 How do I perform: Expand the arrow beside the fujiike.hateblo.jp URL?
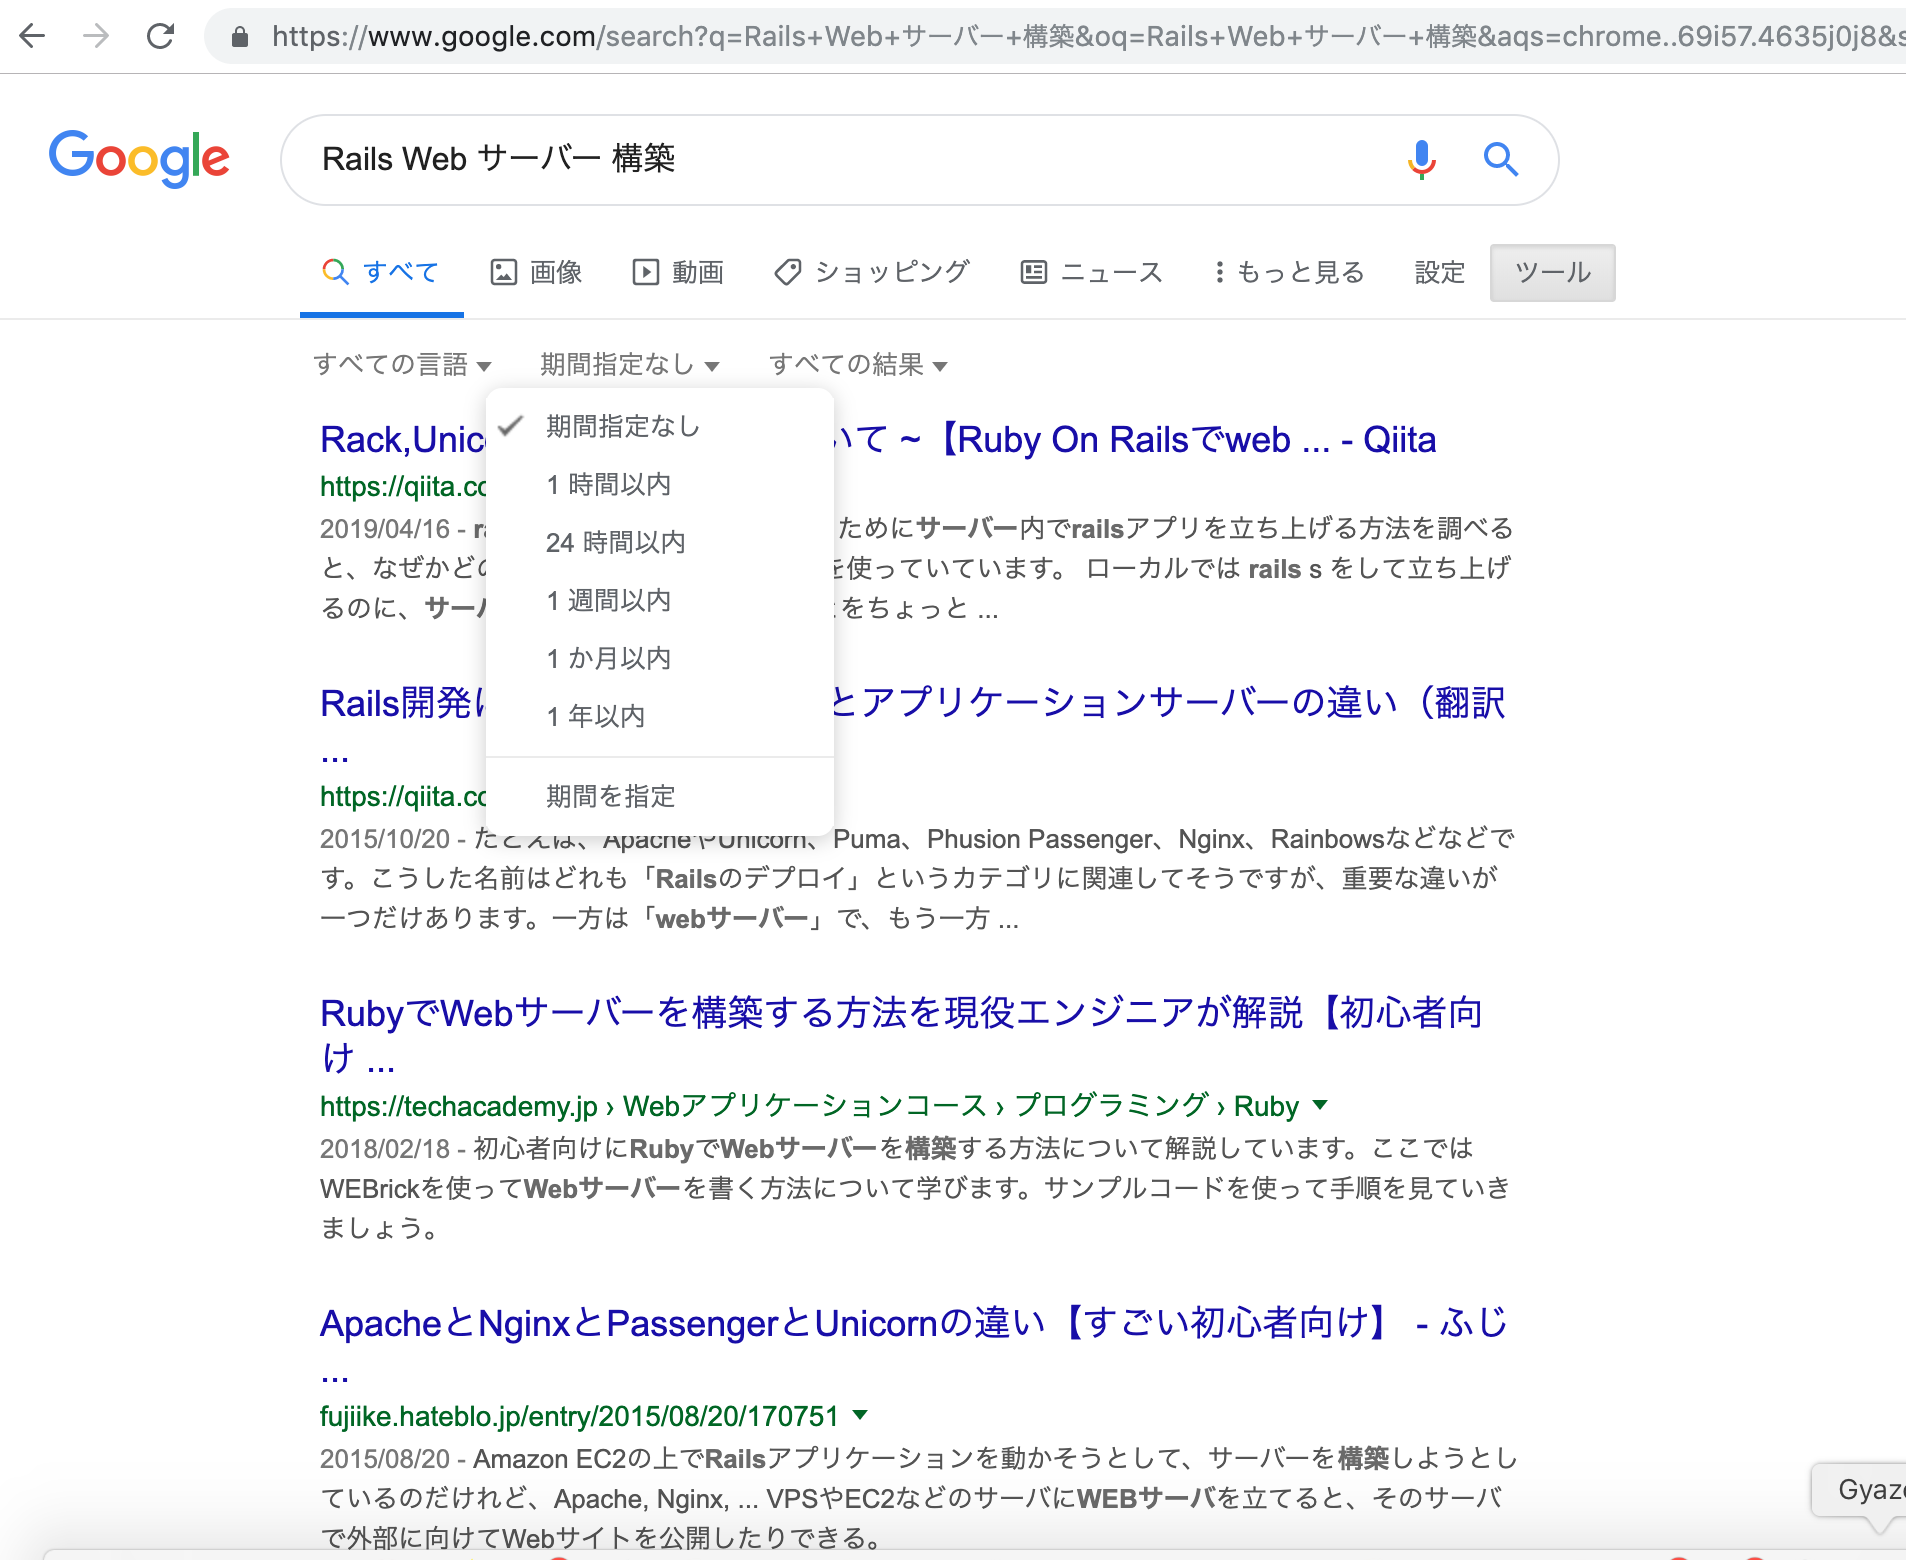860,1415
